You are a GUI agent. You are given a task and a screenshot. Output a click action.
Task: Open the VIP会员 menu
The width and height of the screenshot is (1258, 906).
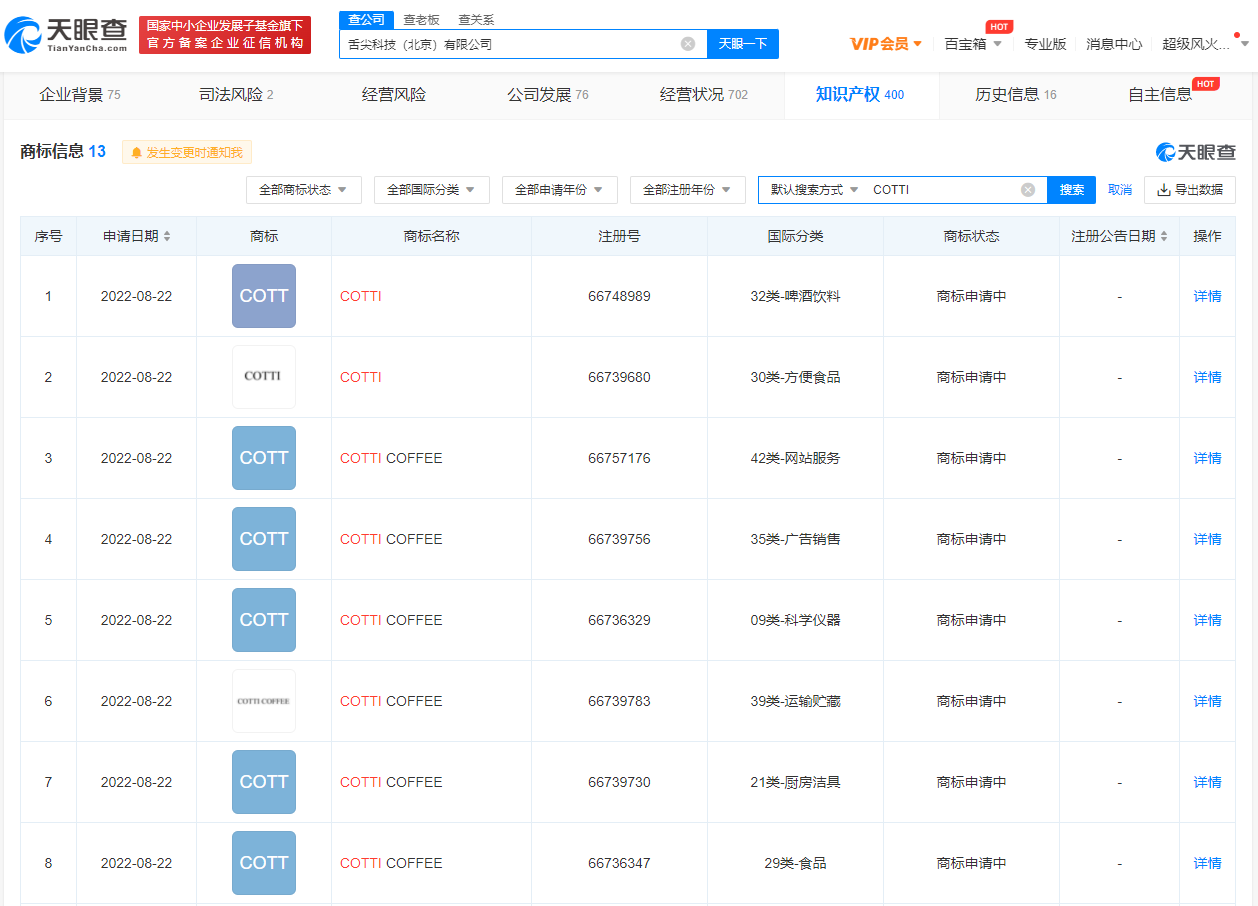(886, 44)
